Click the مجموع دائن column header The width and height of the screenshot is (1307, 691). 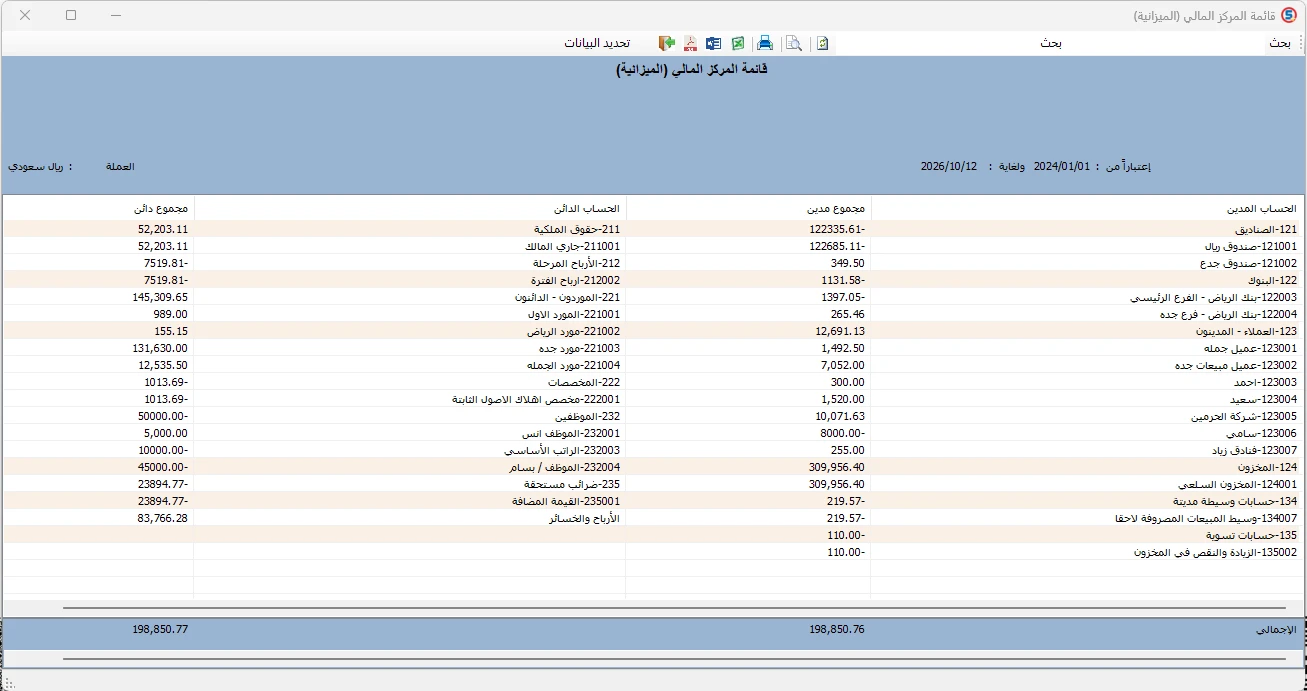pyautogui.click(x=161, y=209)
